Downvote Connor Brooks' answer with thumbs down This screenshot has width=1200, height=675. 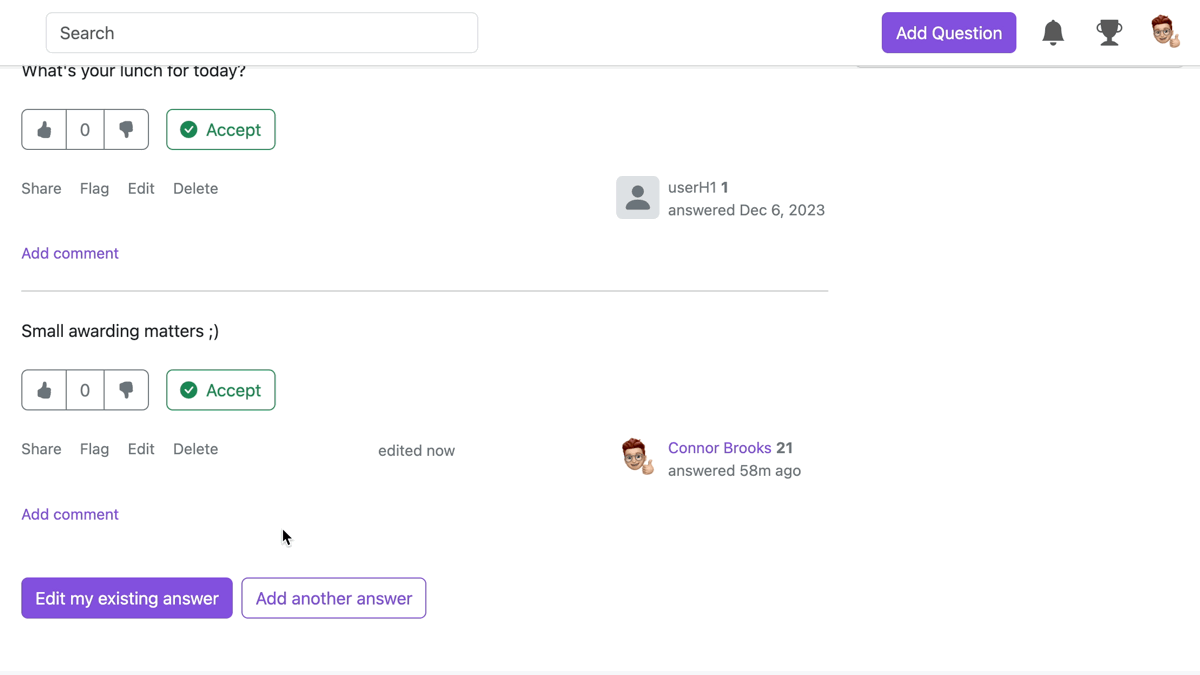click(x=126, y=391)
